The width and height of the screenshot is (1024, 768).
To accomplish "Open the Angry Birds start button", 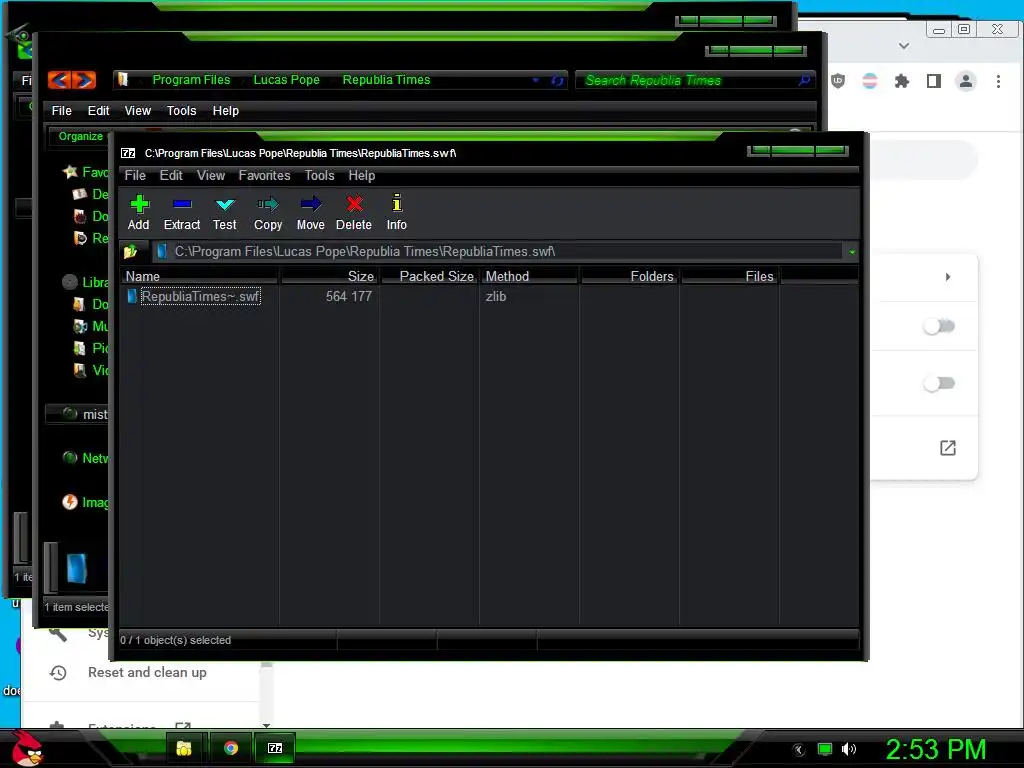I will 27,748.
